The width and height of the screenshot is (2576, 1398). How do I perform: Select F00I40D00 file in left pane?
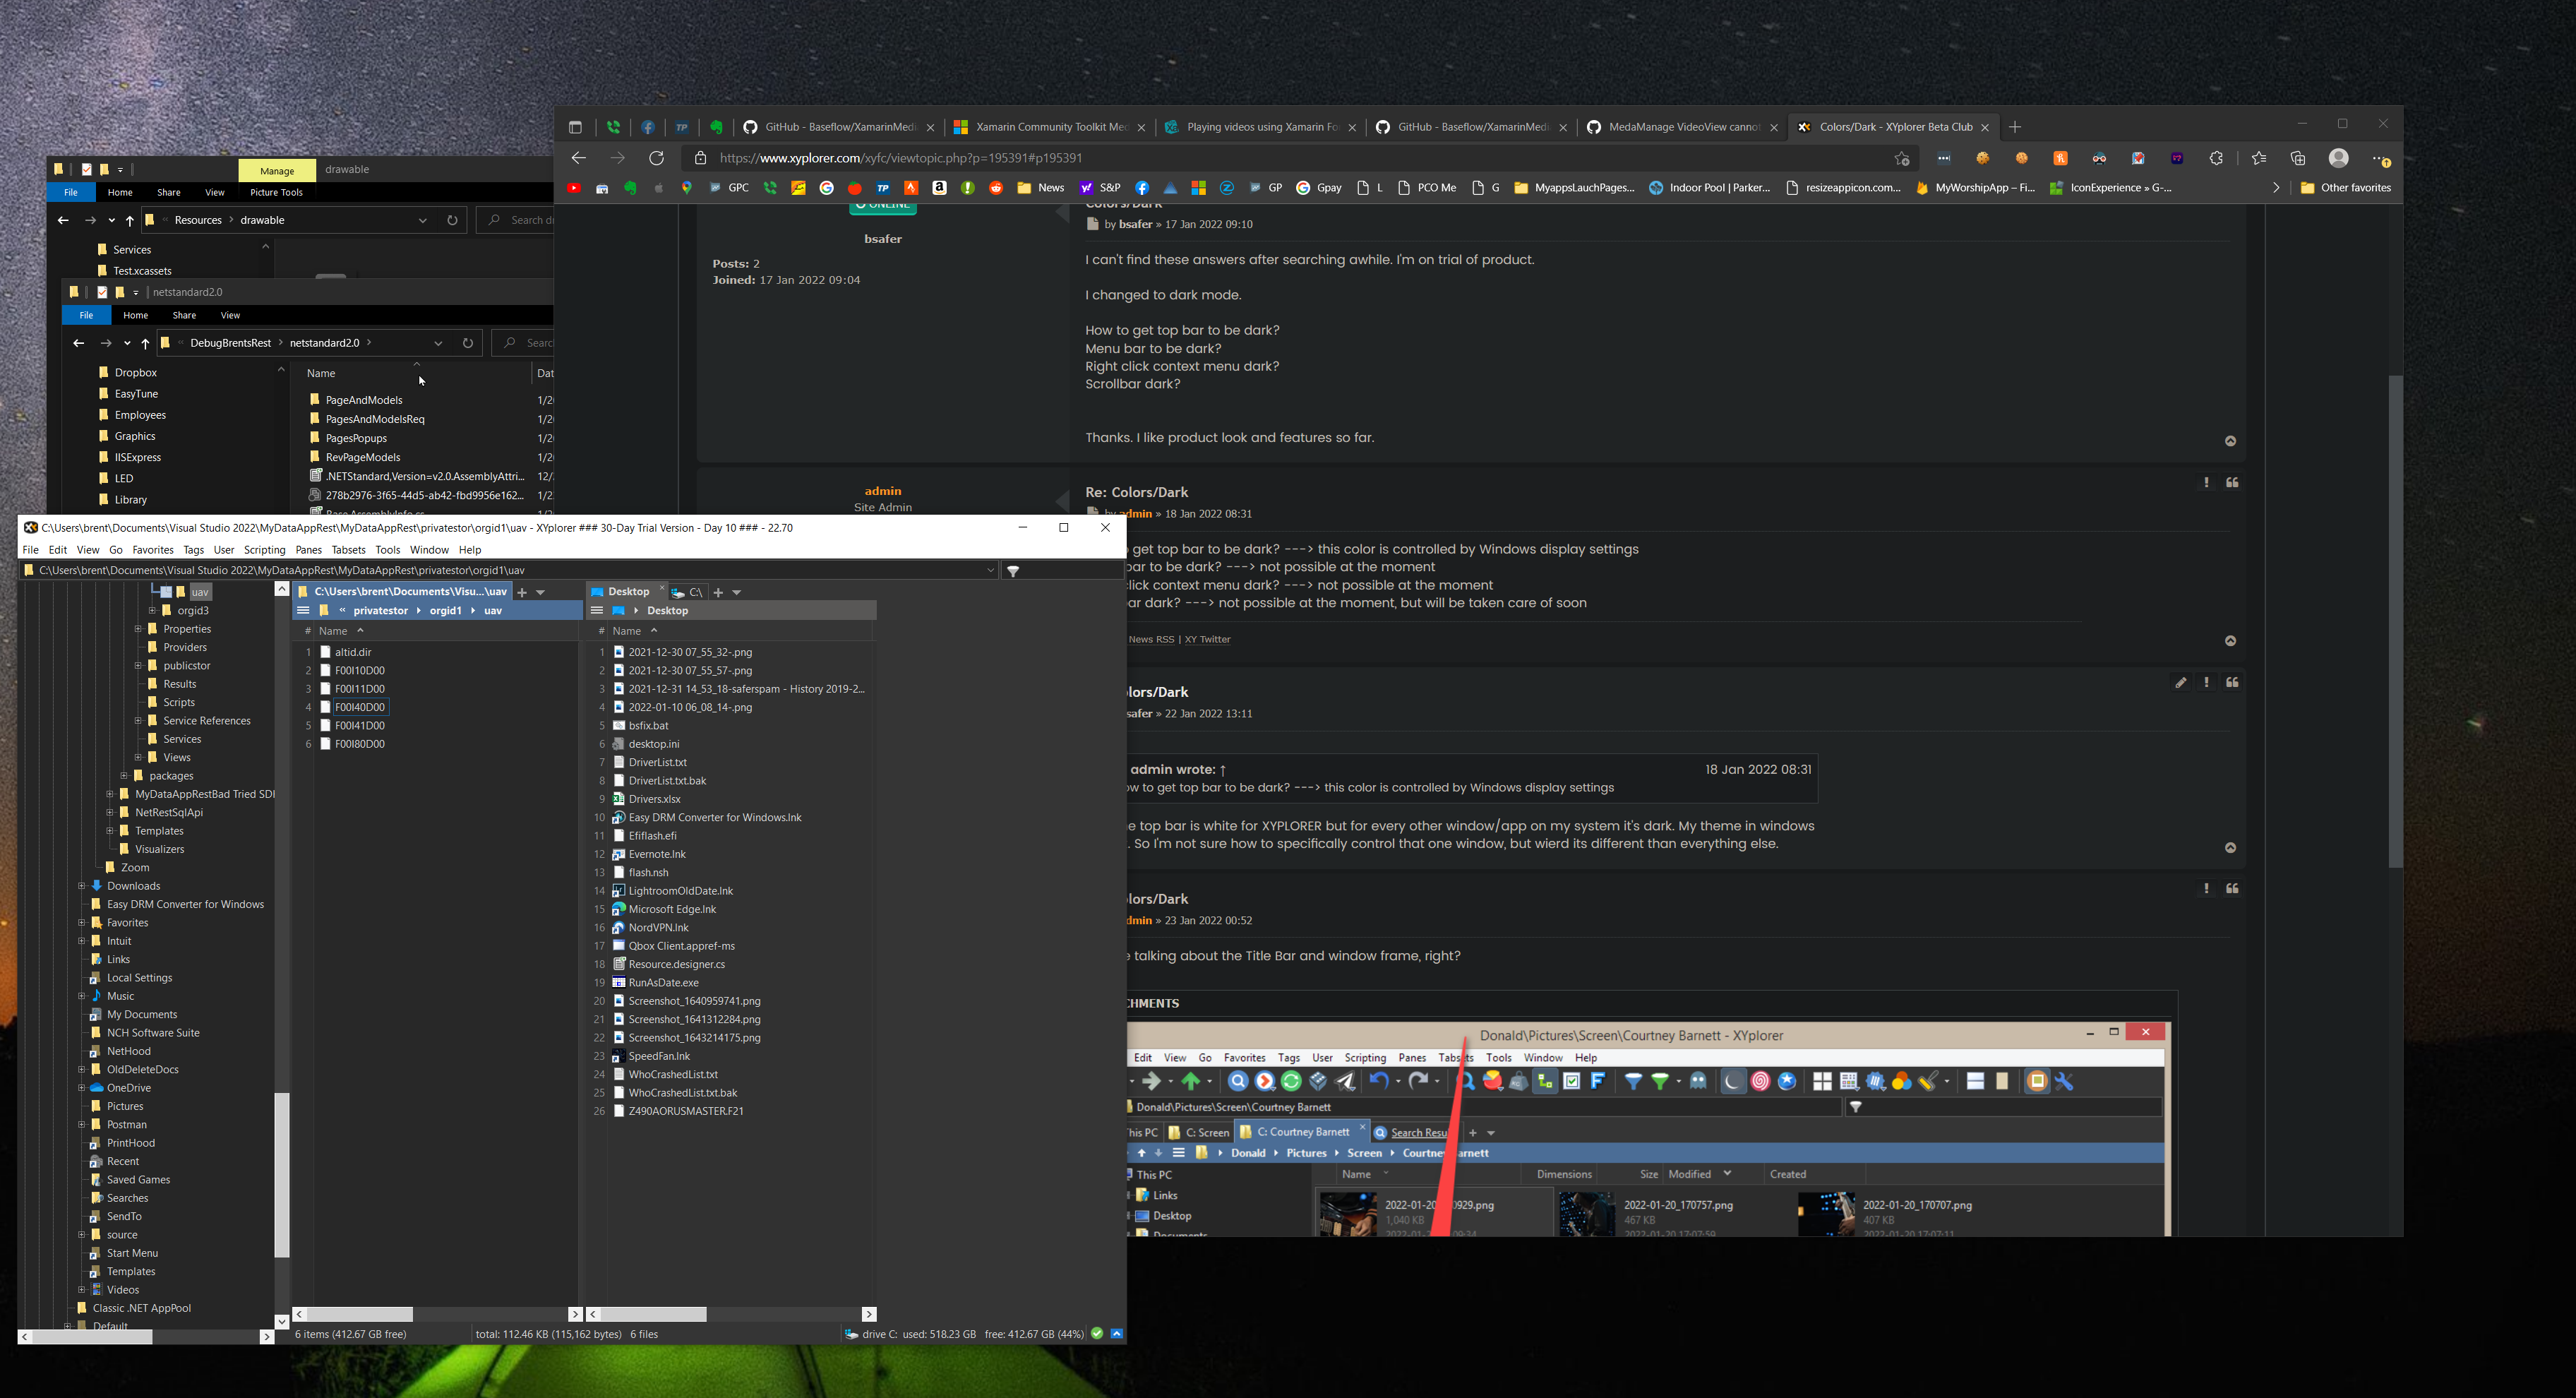(x=359, y=707)
